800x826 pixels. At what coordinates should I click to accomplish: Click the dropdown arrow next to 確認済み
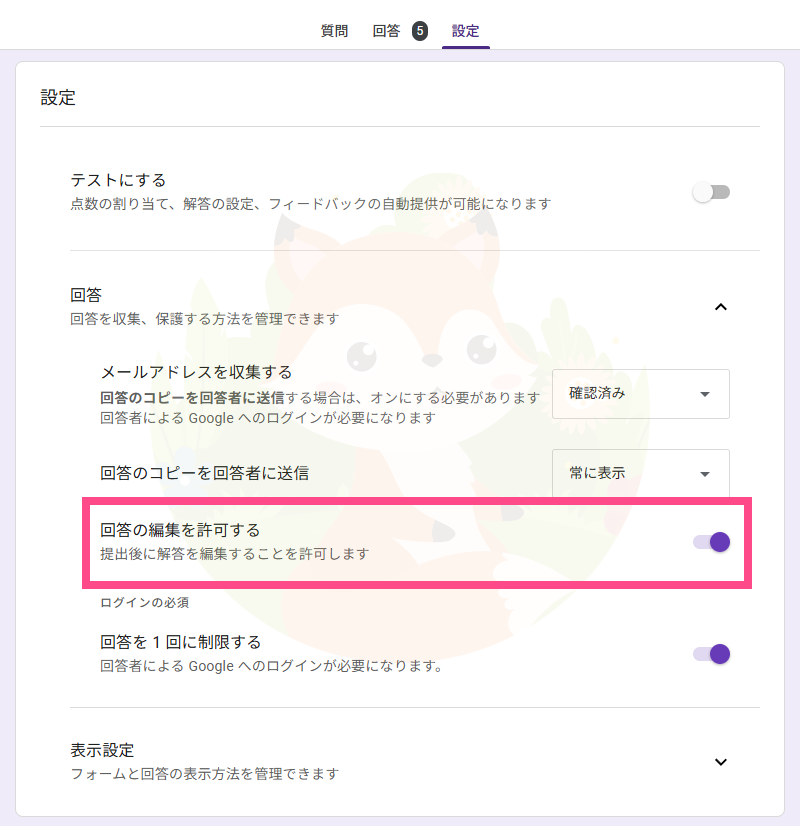coord(706,393)
